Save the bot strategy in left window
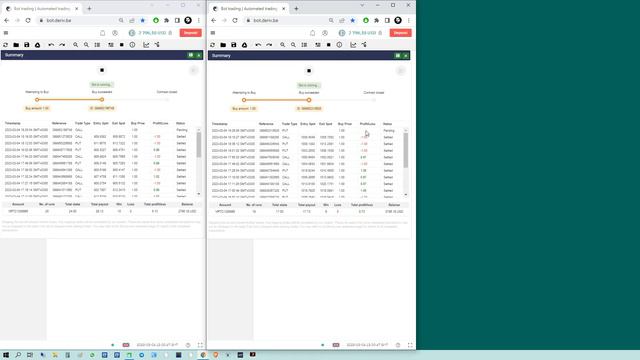The image size is (640, 360). point(27,45)
